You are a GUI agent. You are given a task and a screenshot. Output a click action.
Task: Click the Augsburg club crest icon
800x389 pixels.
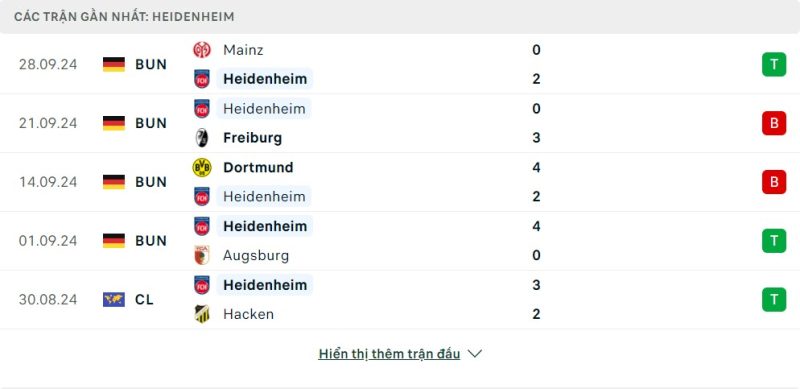tap(202, 255)
